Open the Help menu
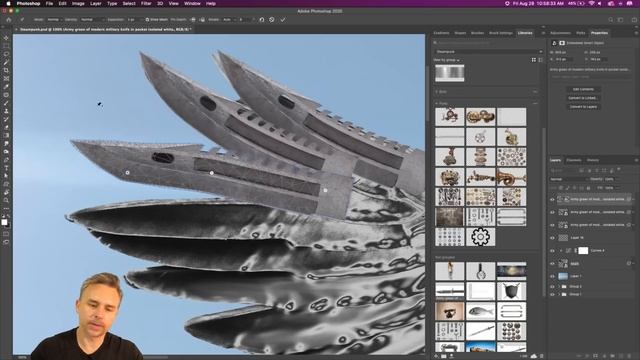 [x=211, y=3]
